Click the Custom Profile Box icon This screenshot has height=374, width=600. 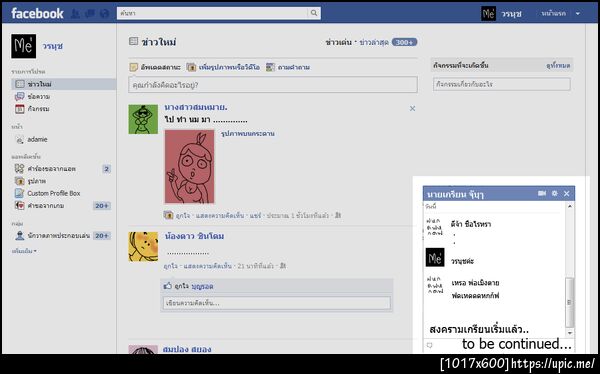19,193
